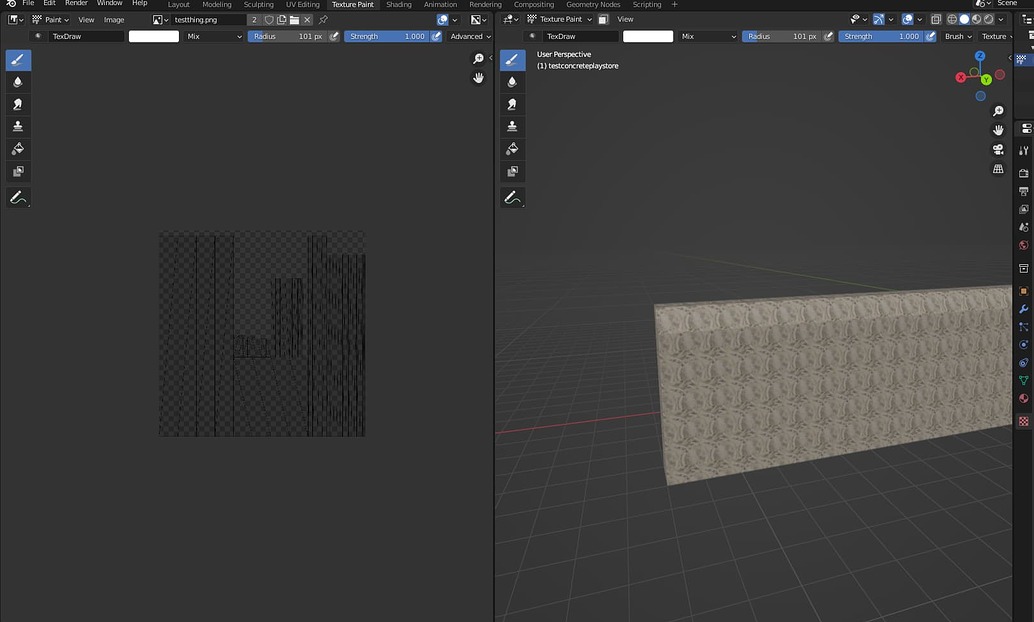Open Paint mode dropdown in image editor
The height and width of the screenshot is (622, 1034).
50,20
